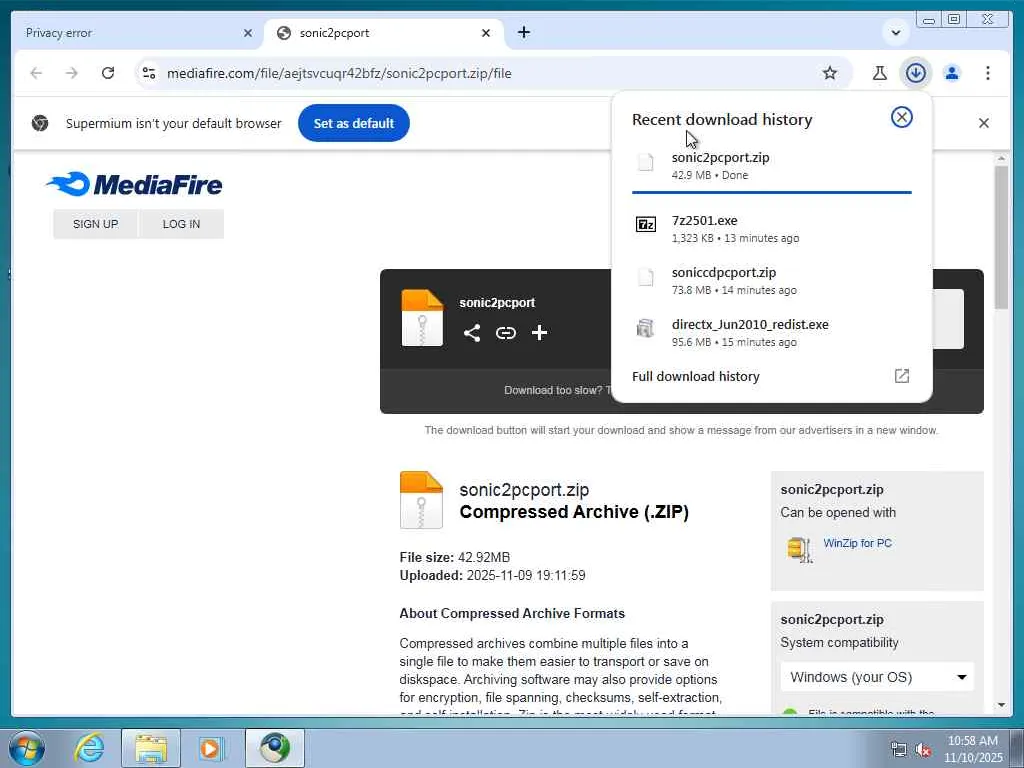Click the 7z icon beside 7z2501.exe

[x=645, y=225]
